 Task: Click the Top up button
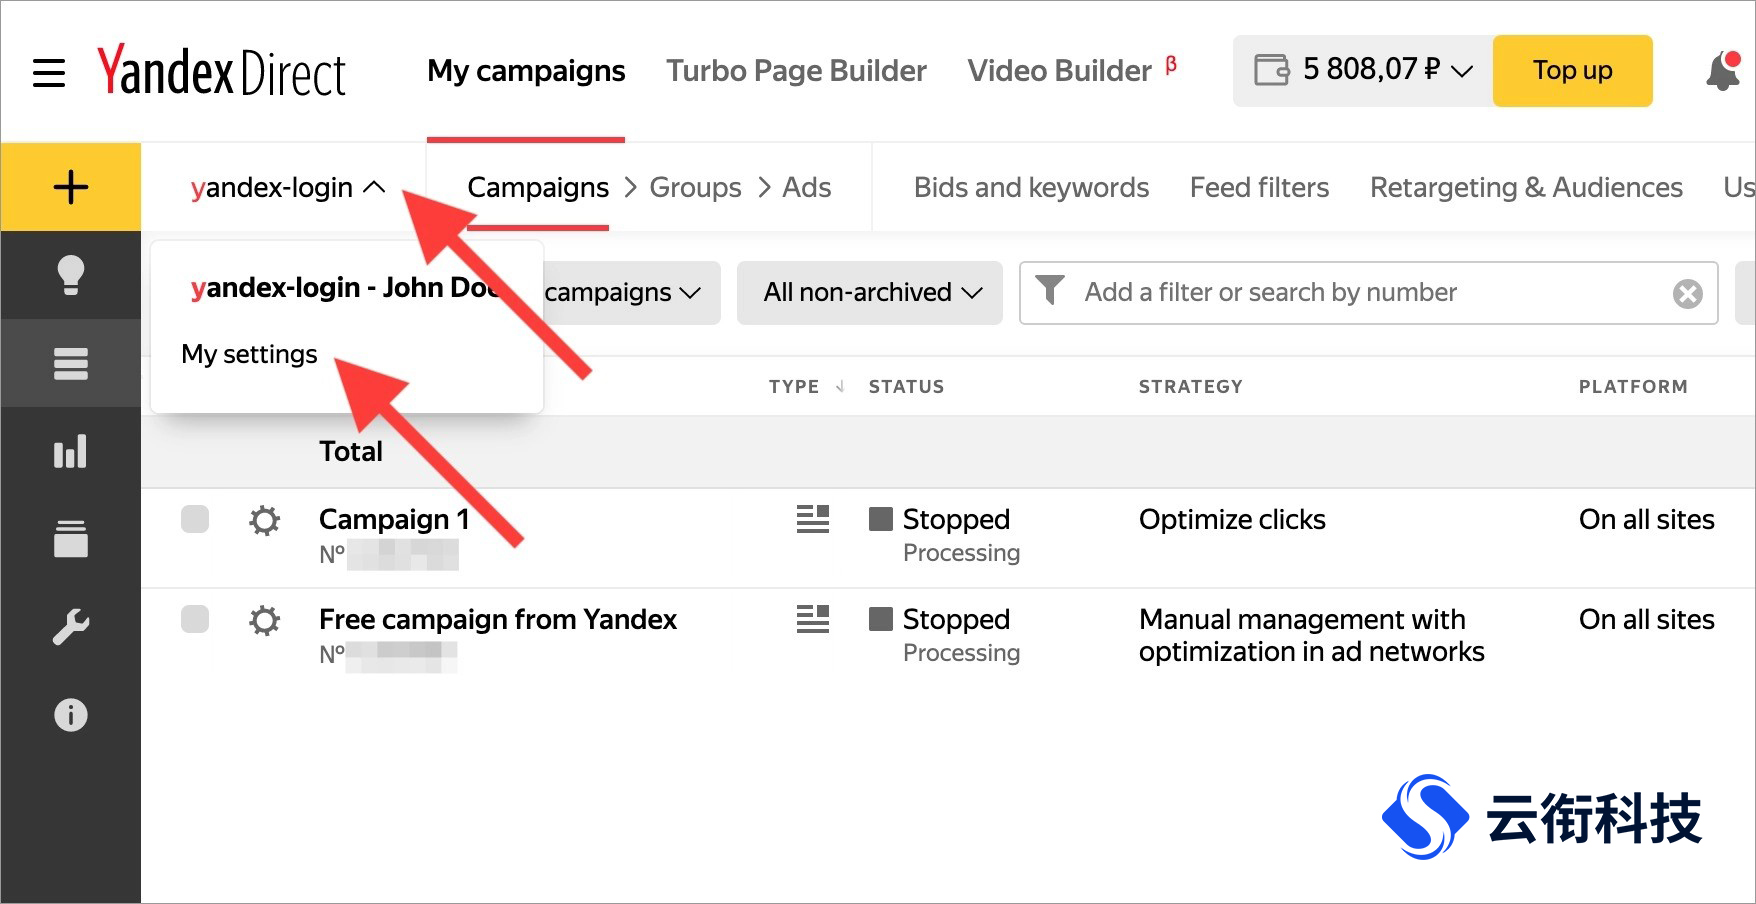pyautogui.click(x=1572, y=71)
